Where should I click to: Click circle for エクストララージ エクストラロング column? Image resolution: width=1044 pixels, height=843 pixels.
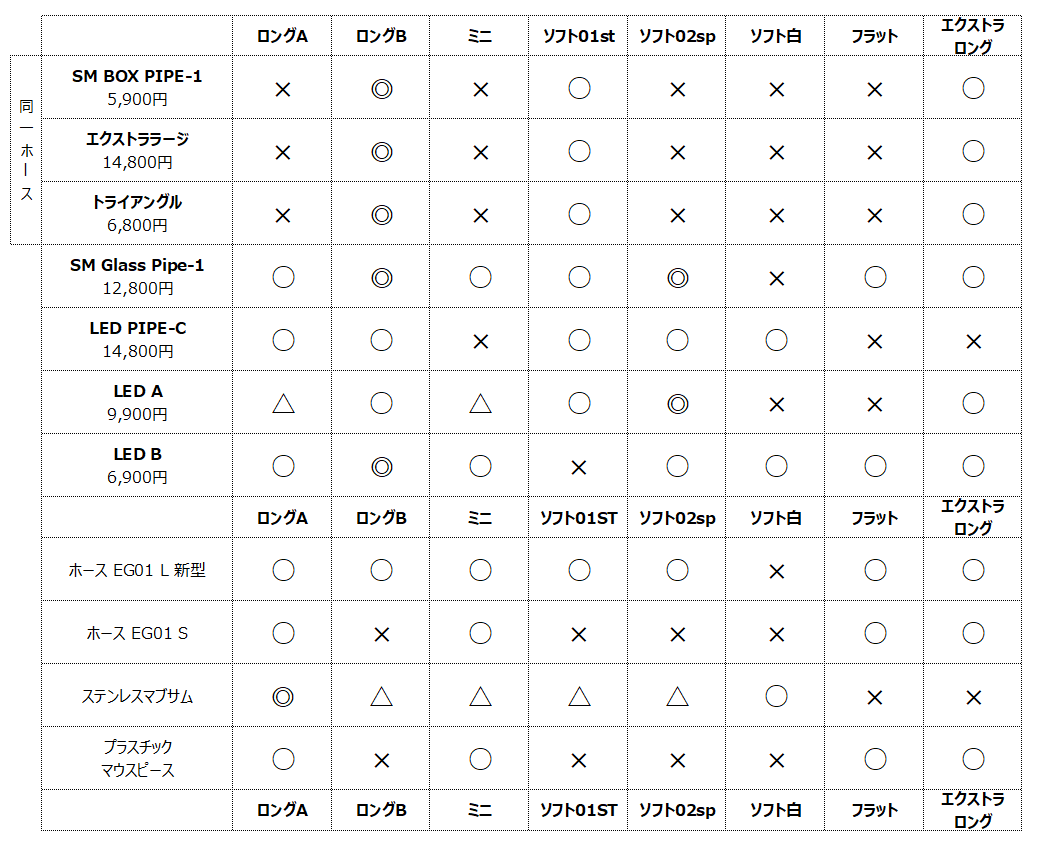tap(973, 151)
